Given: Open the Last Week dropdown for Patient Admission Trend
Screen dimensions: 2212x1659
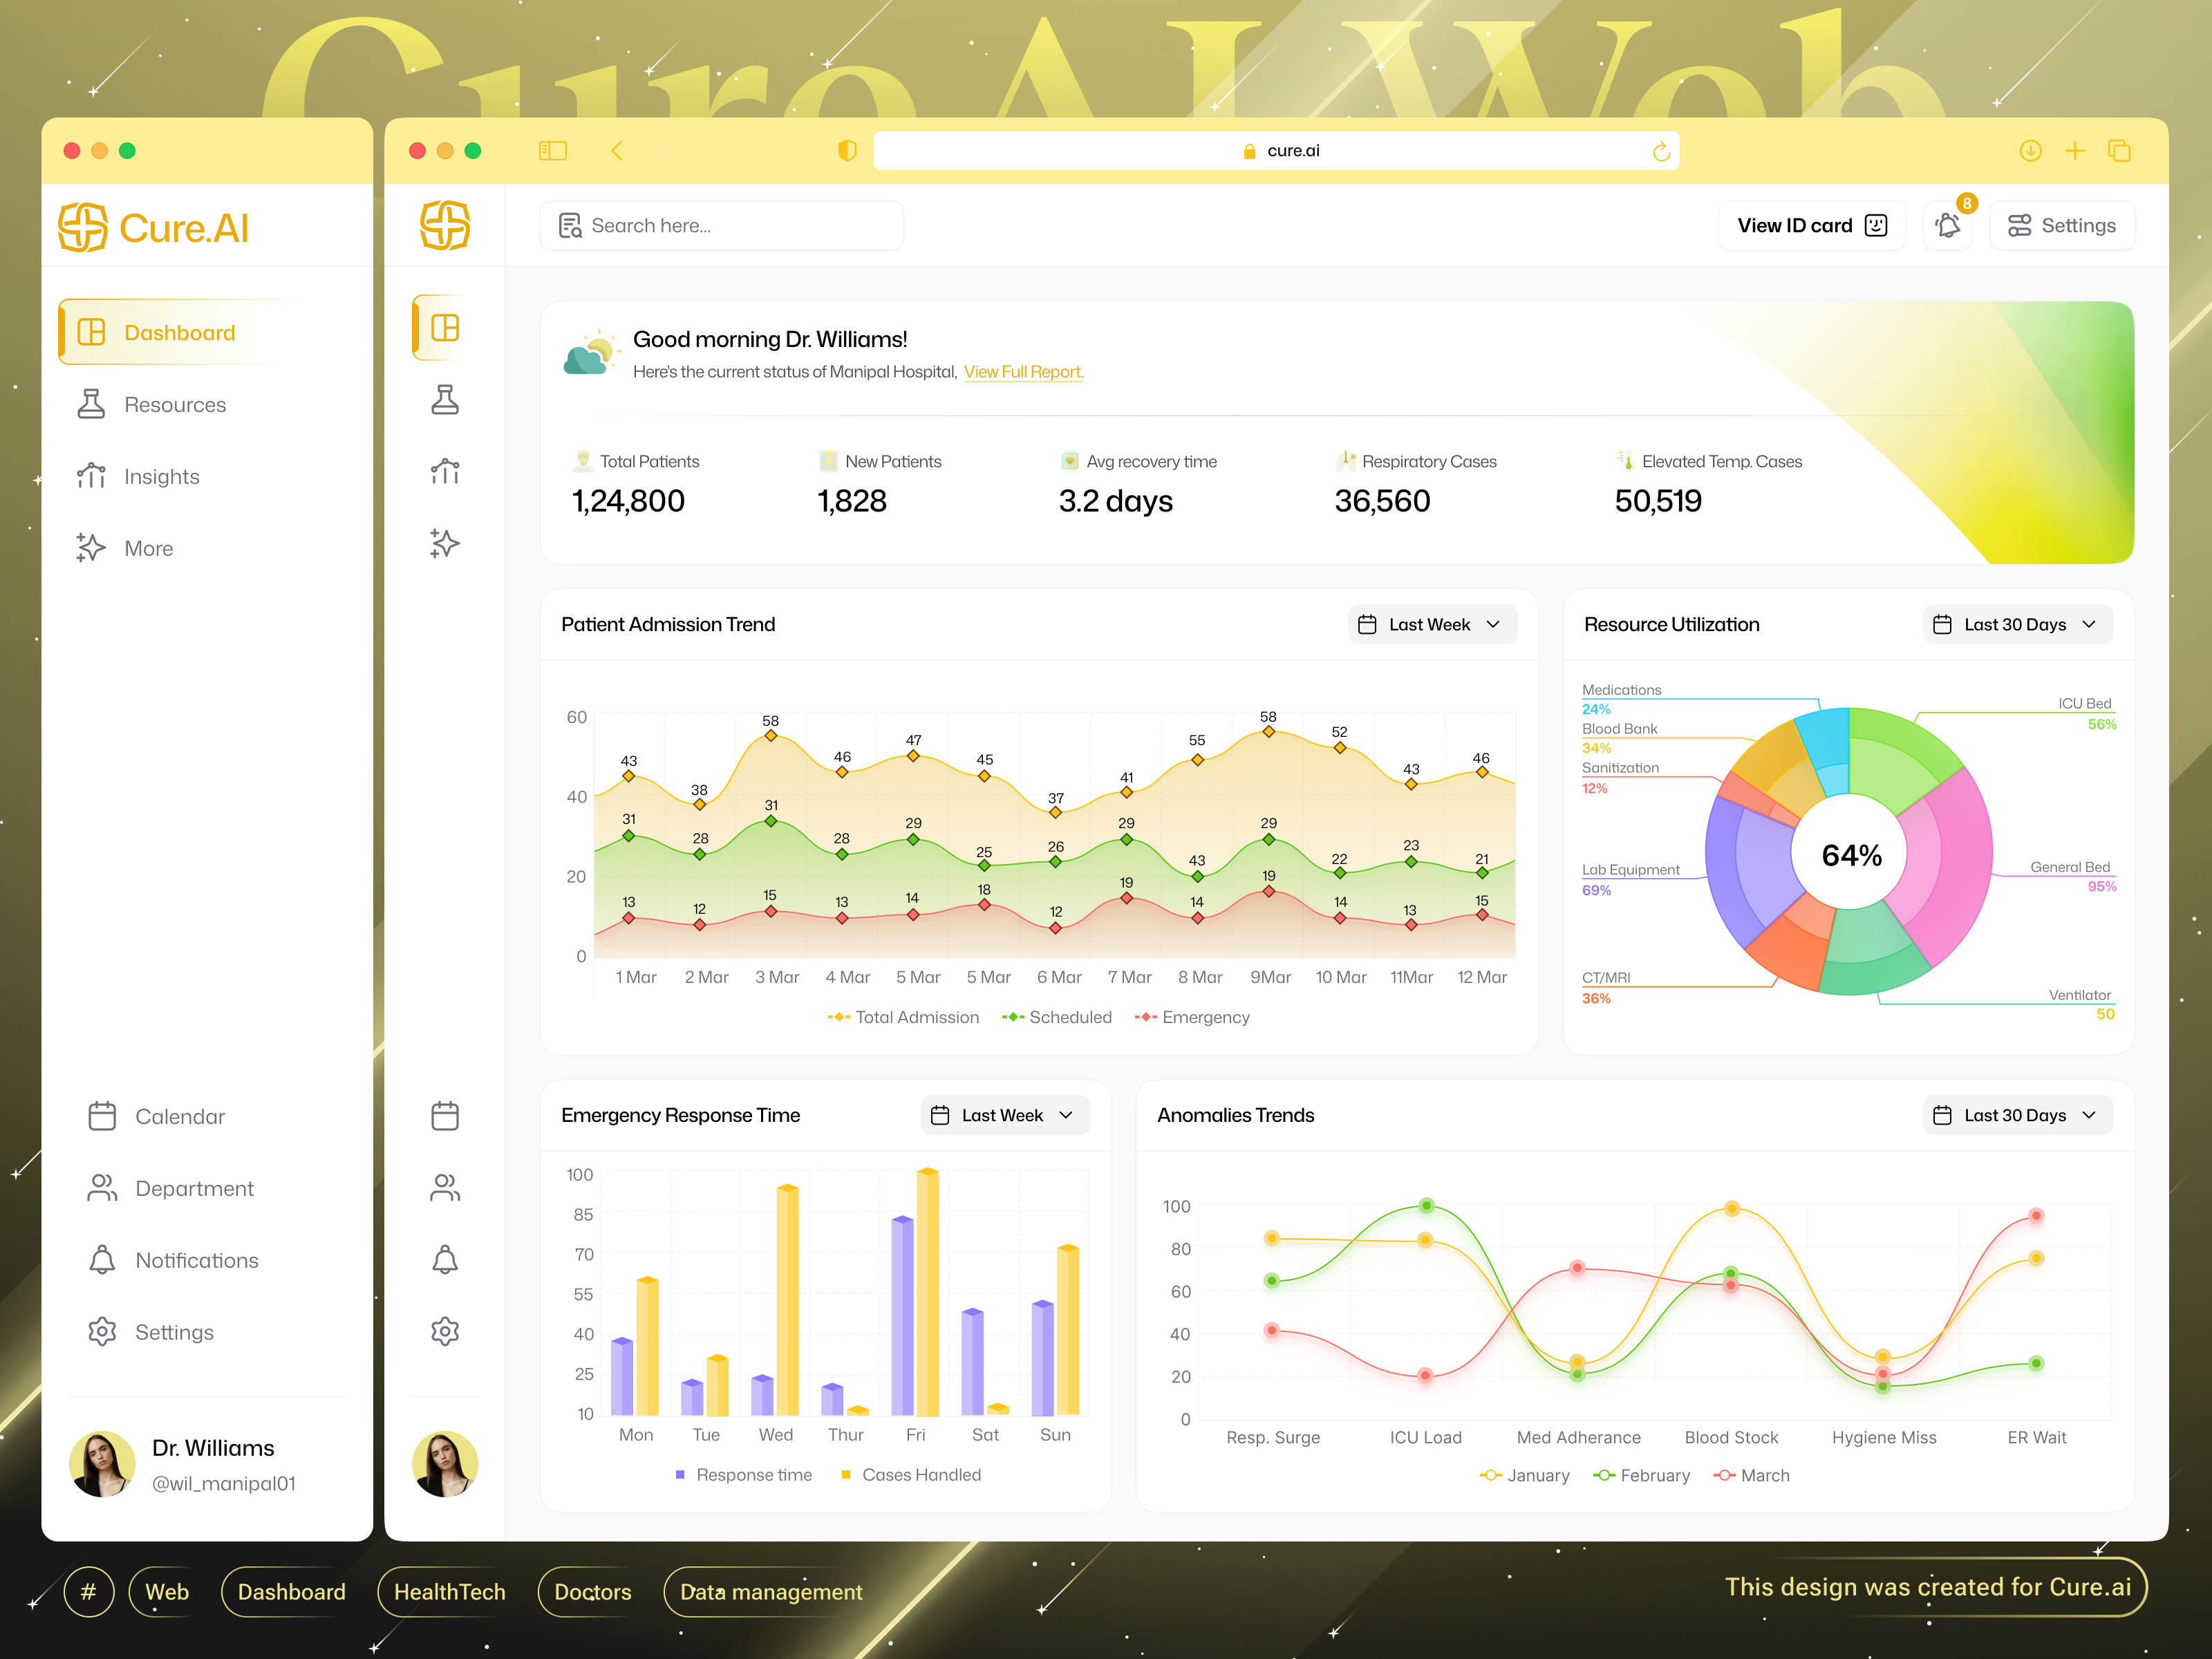Looking at the screenshot, I should pyautogui.click(x=1432, y=624).
